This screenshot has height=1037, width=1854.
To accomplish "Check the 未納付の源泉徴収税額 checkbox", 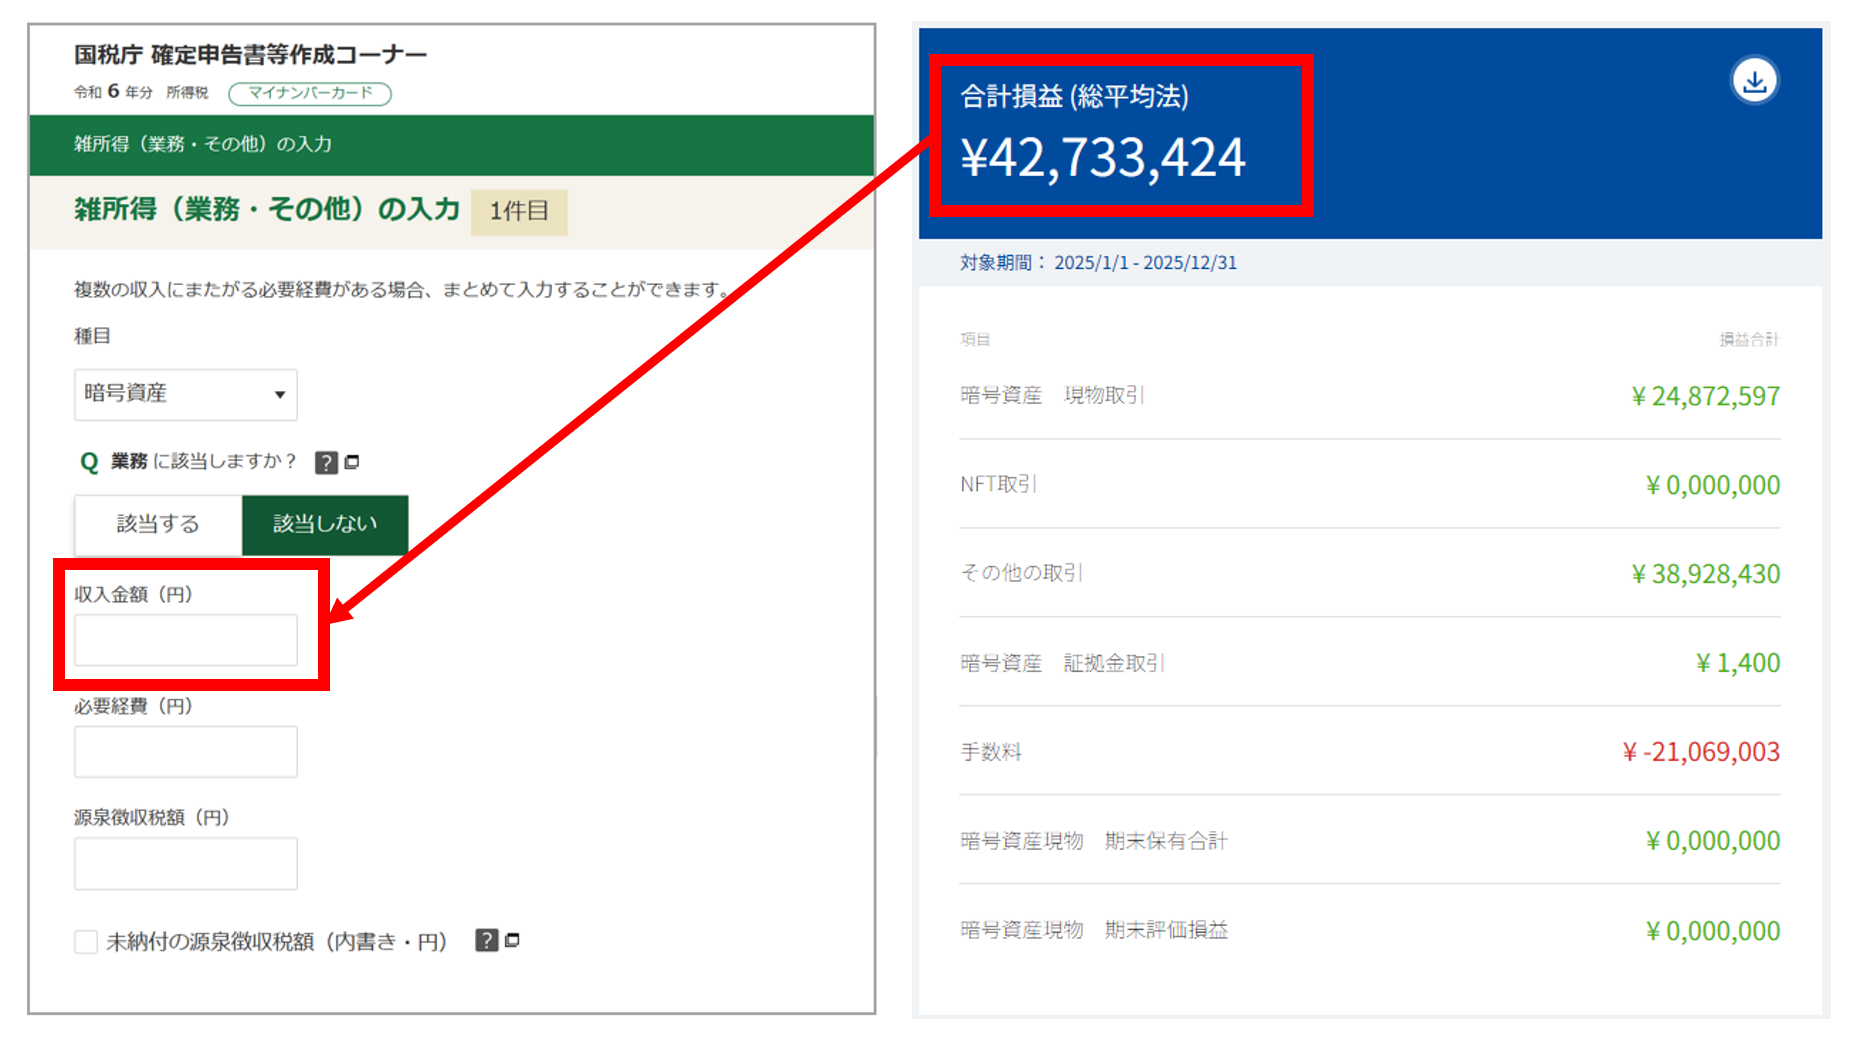I will point(85,941).
